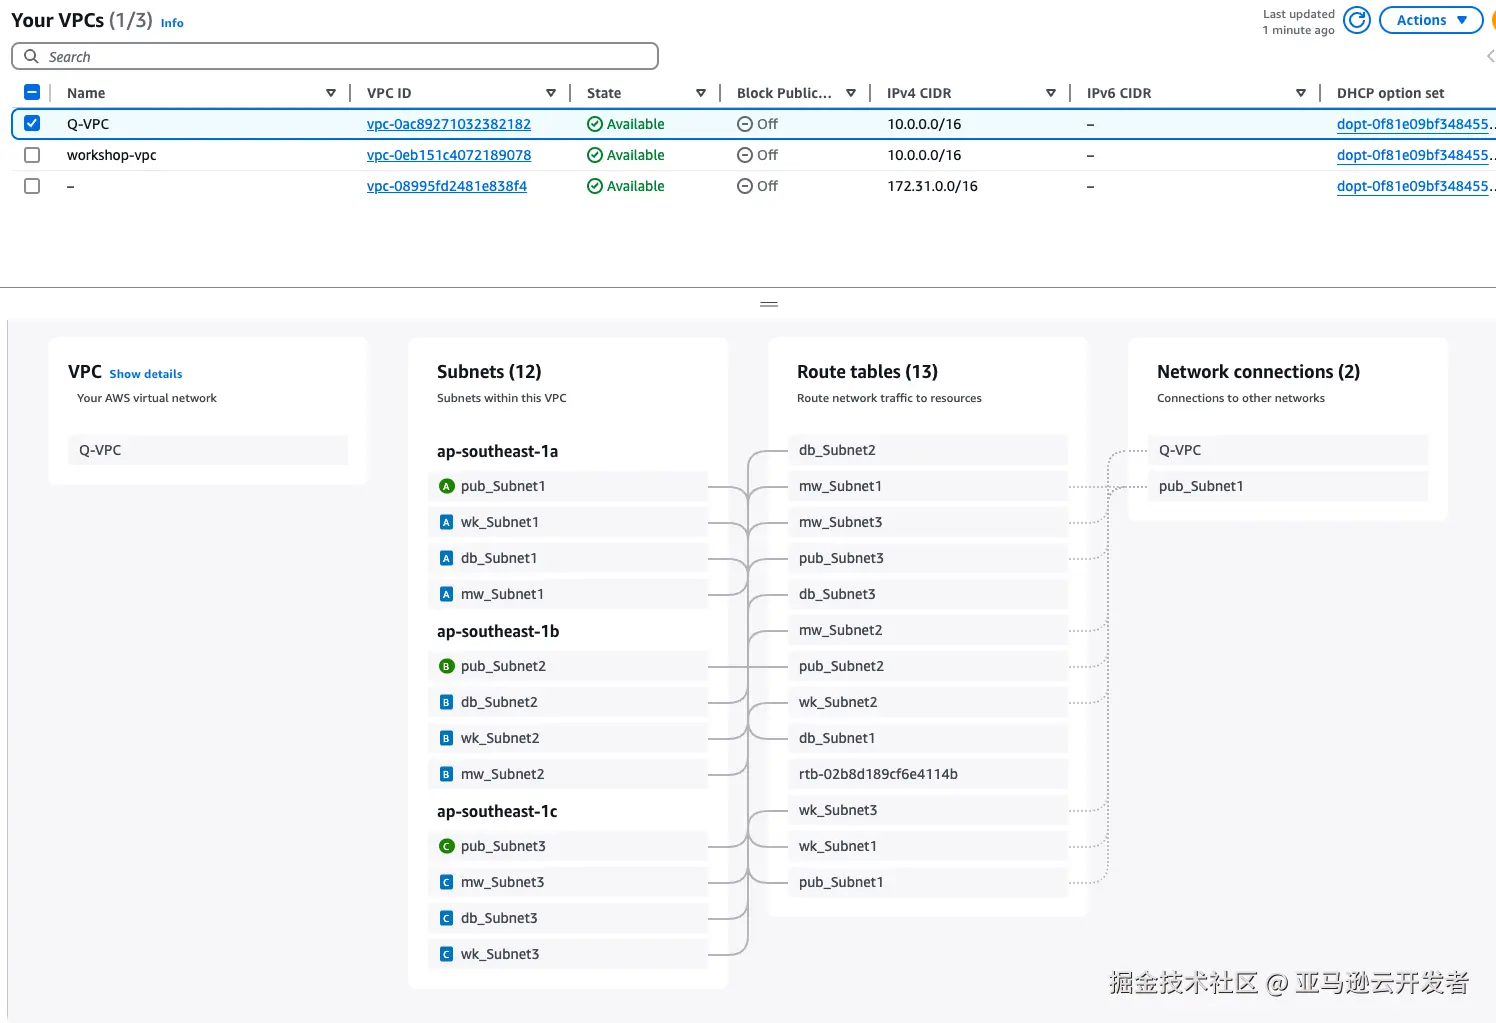
Task: Check the unnamed VPC row checkbox
Action: point(32,186)
